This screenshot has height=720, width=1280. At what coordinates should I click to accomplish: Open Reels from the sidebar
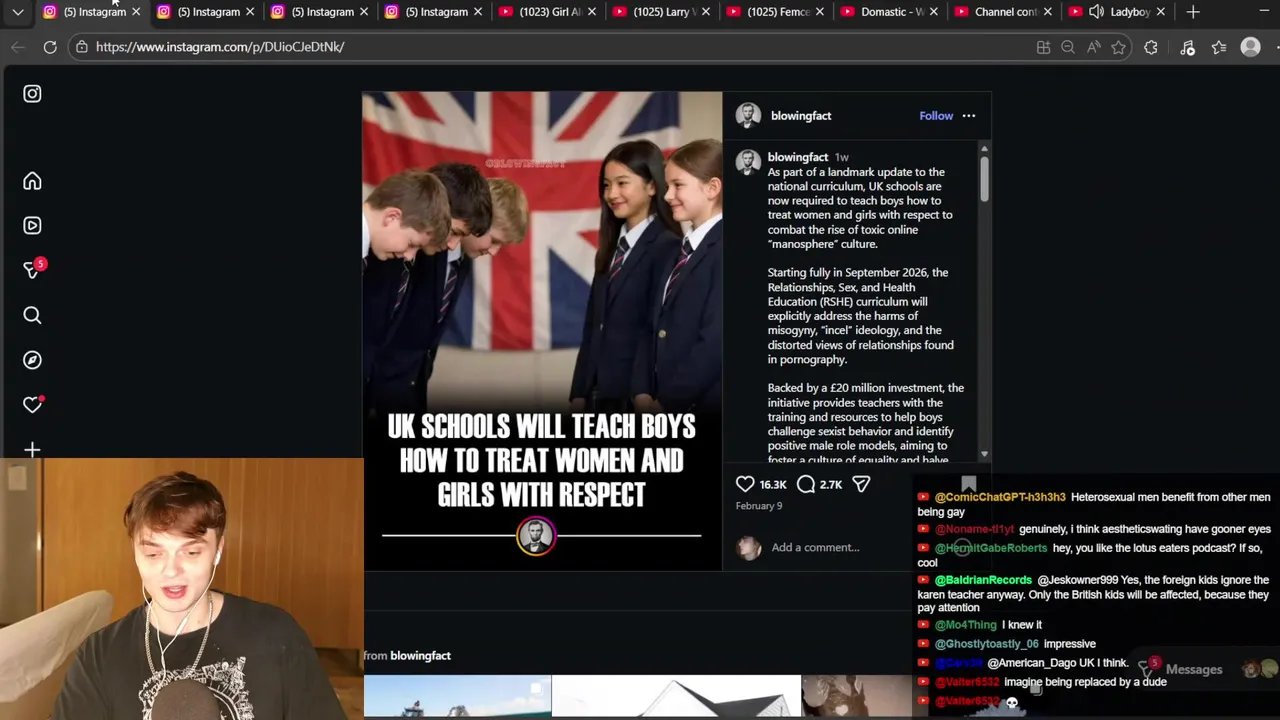click(32, 226)
